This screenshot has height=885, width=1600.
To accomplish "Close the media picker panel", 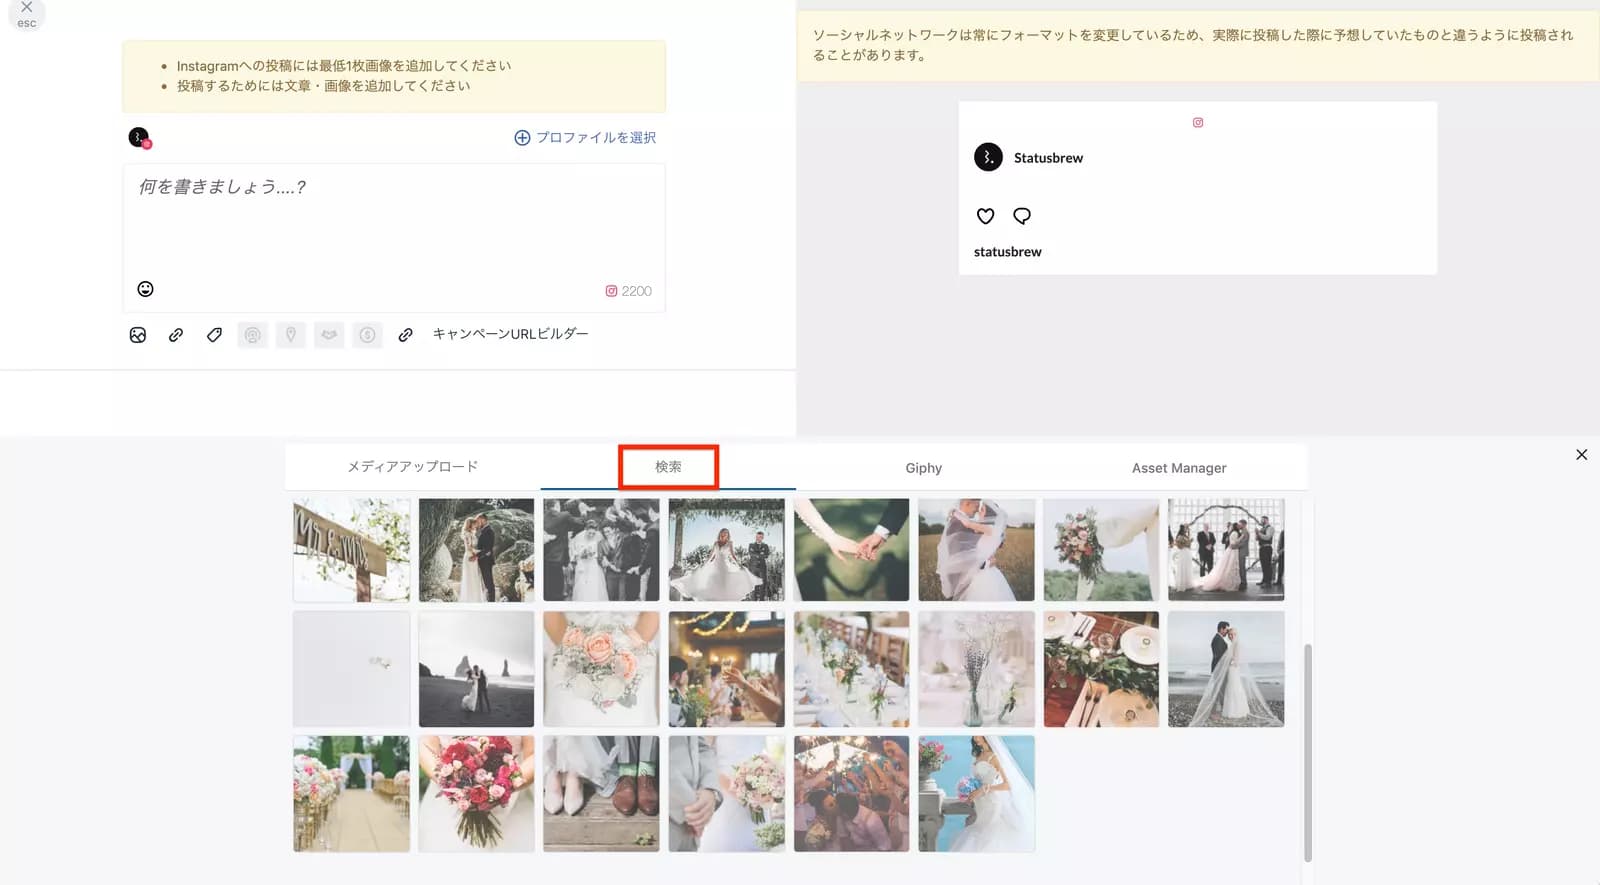I will point(1581,455).
